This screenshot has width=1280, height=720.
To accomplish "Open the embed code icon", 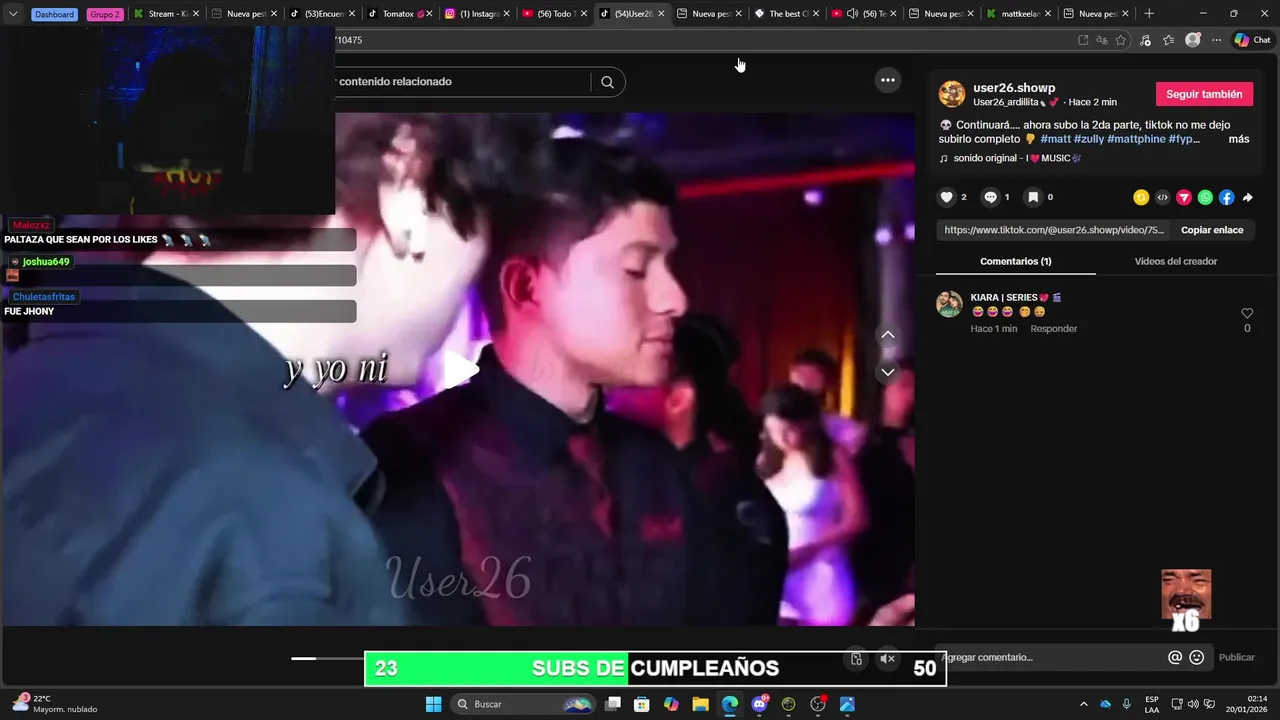I will click(1162, 198).
